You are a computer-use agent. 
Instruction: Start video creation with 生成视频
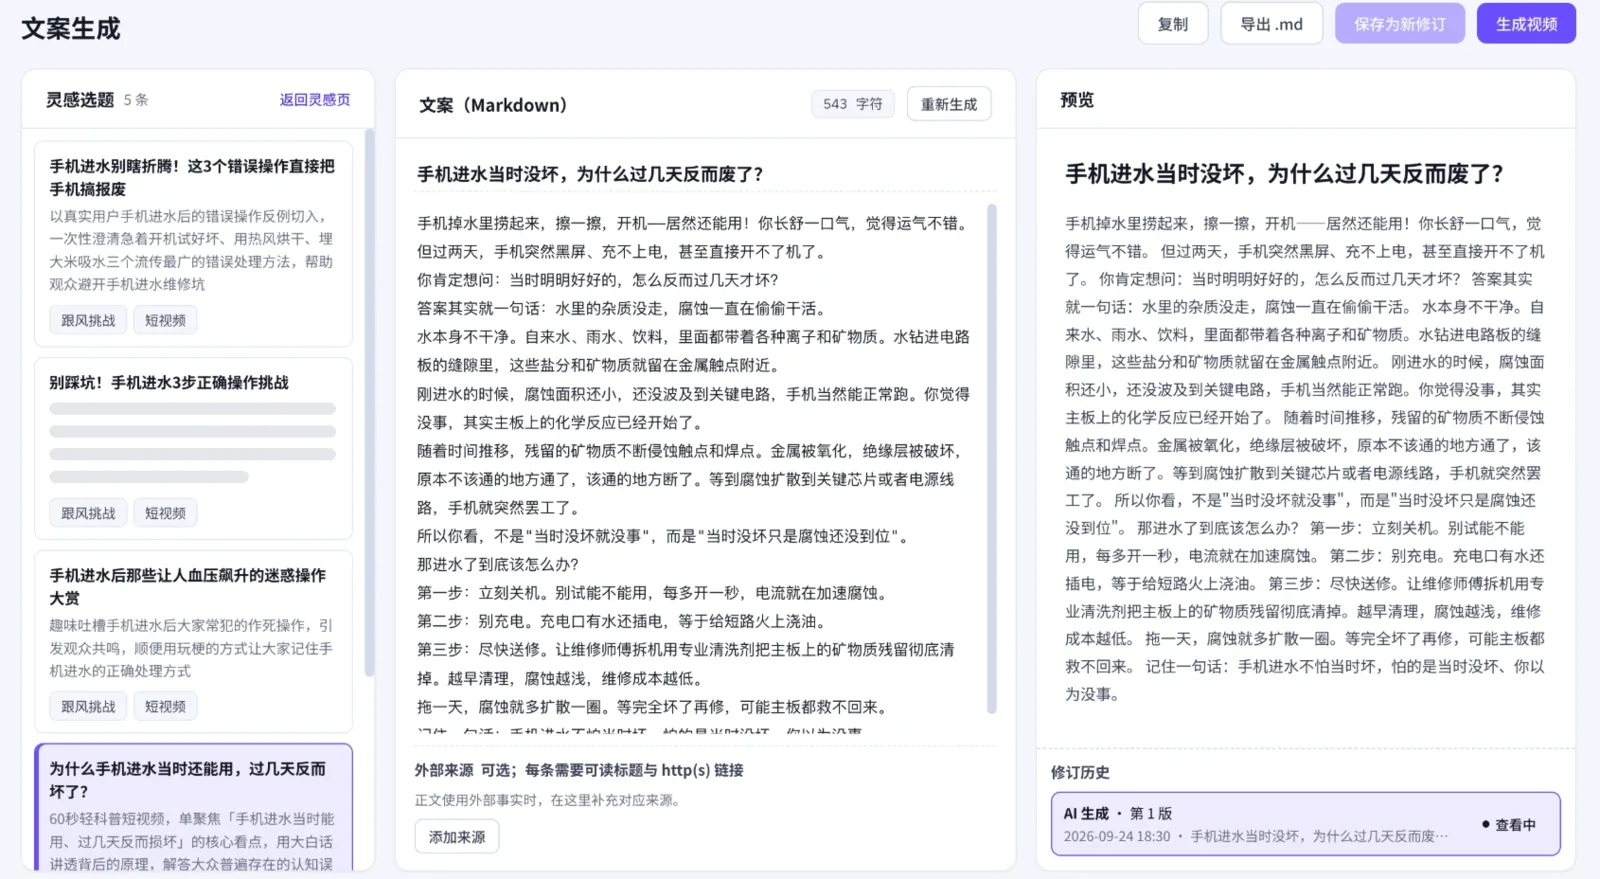click(1526, 24)
